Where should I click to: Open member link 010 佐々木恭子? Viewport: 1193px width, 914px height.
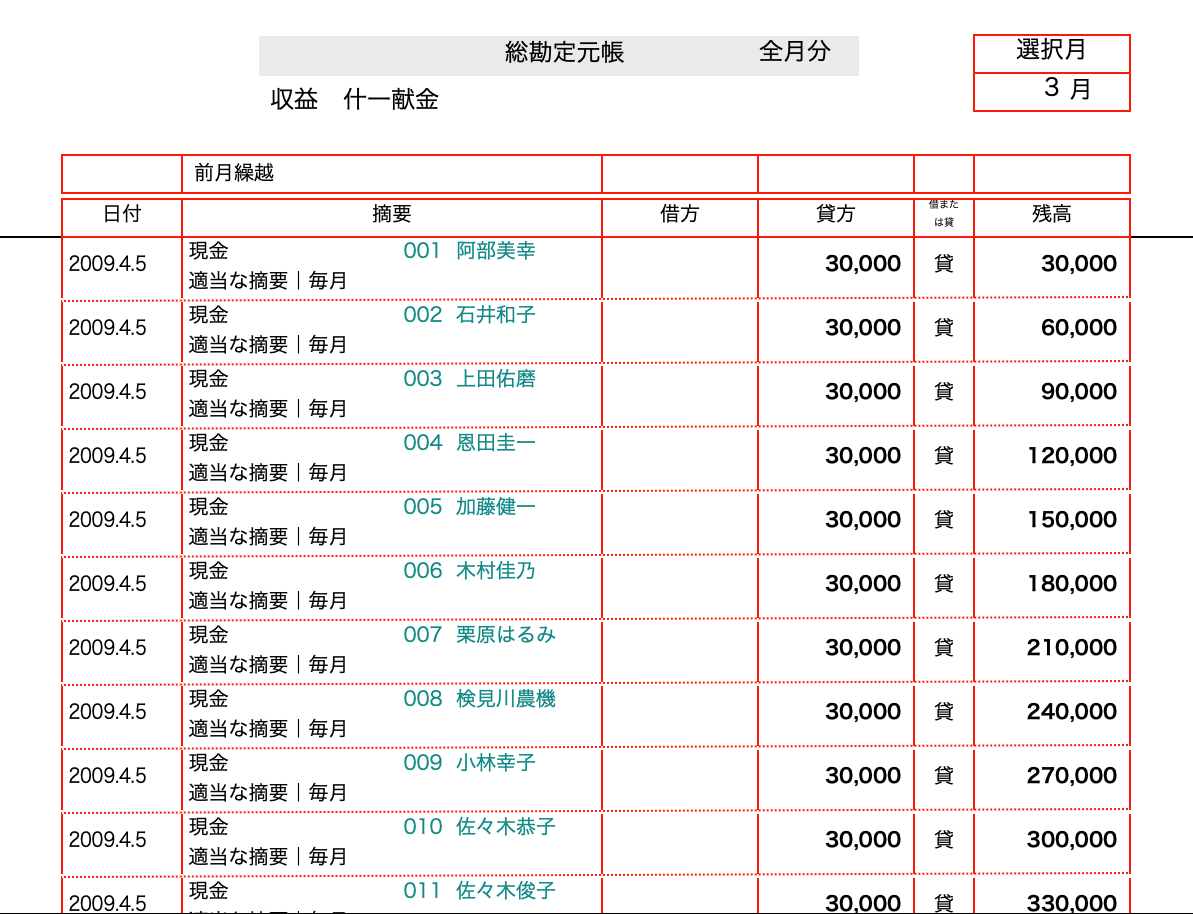pos(479,827)
